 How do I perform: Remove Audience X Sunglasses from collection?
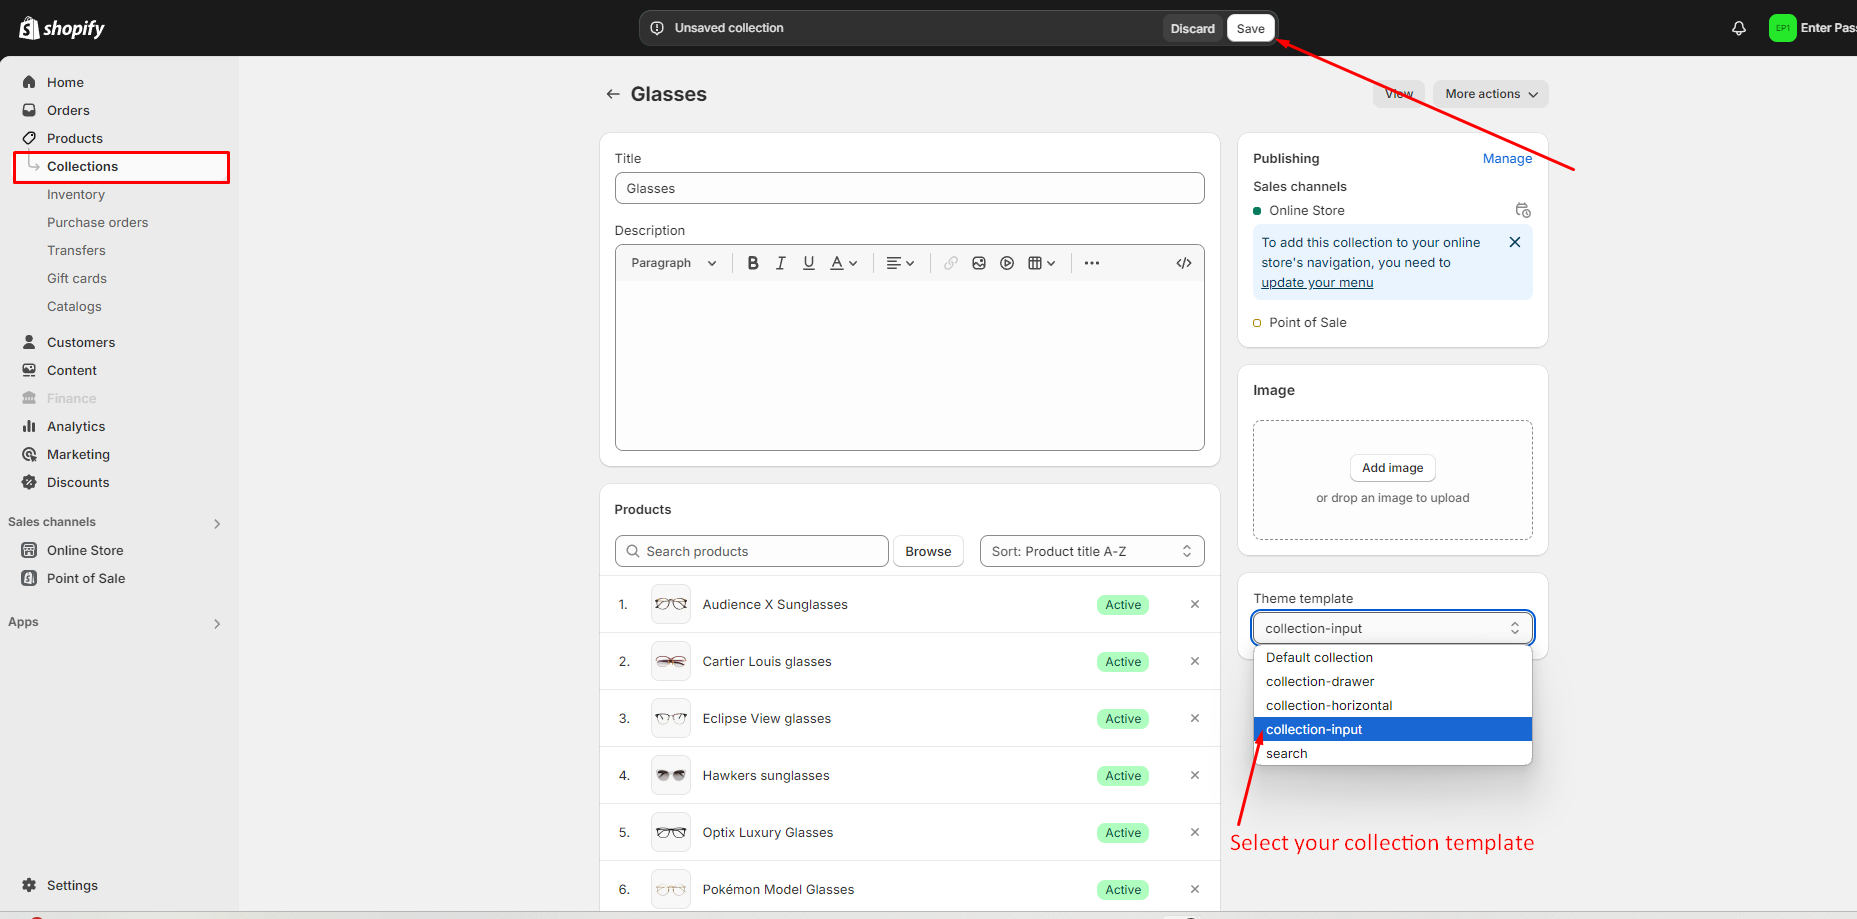(x=1195, y=604)
